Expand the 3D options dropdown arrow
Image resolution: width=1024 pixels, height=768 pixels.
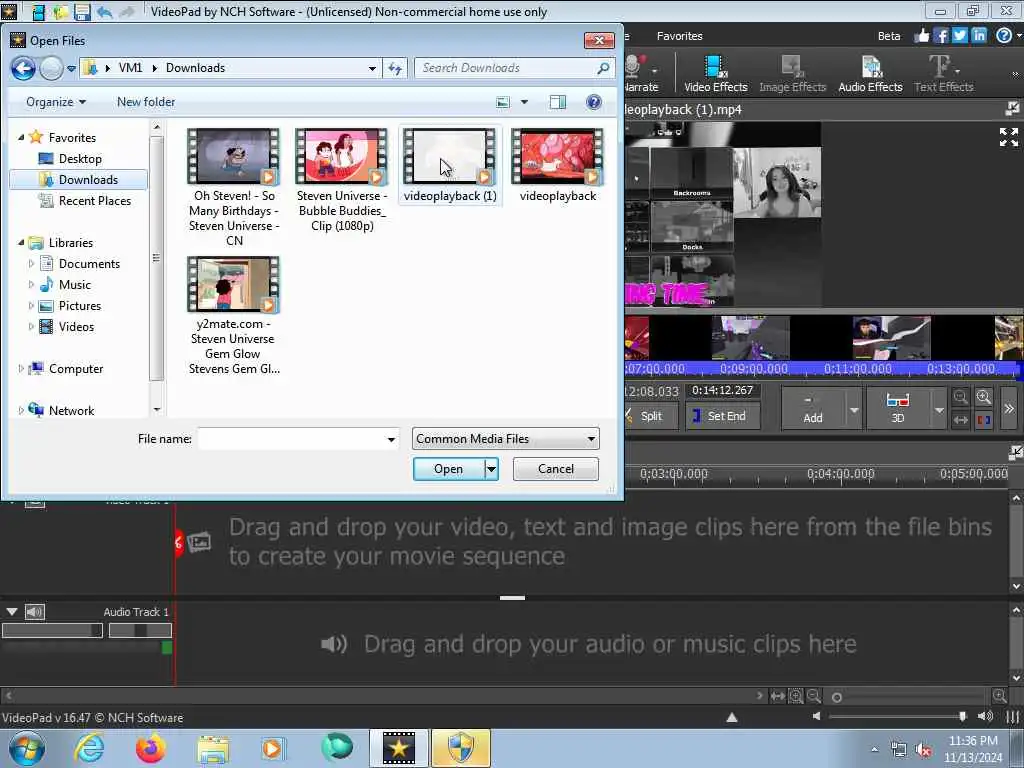tap(939, 409)
